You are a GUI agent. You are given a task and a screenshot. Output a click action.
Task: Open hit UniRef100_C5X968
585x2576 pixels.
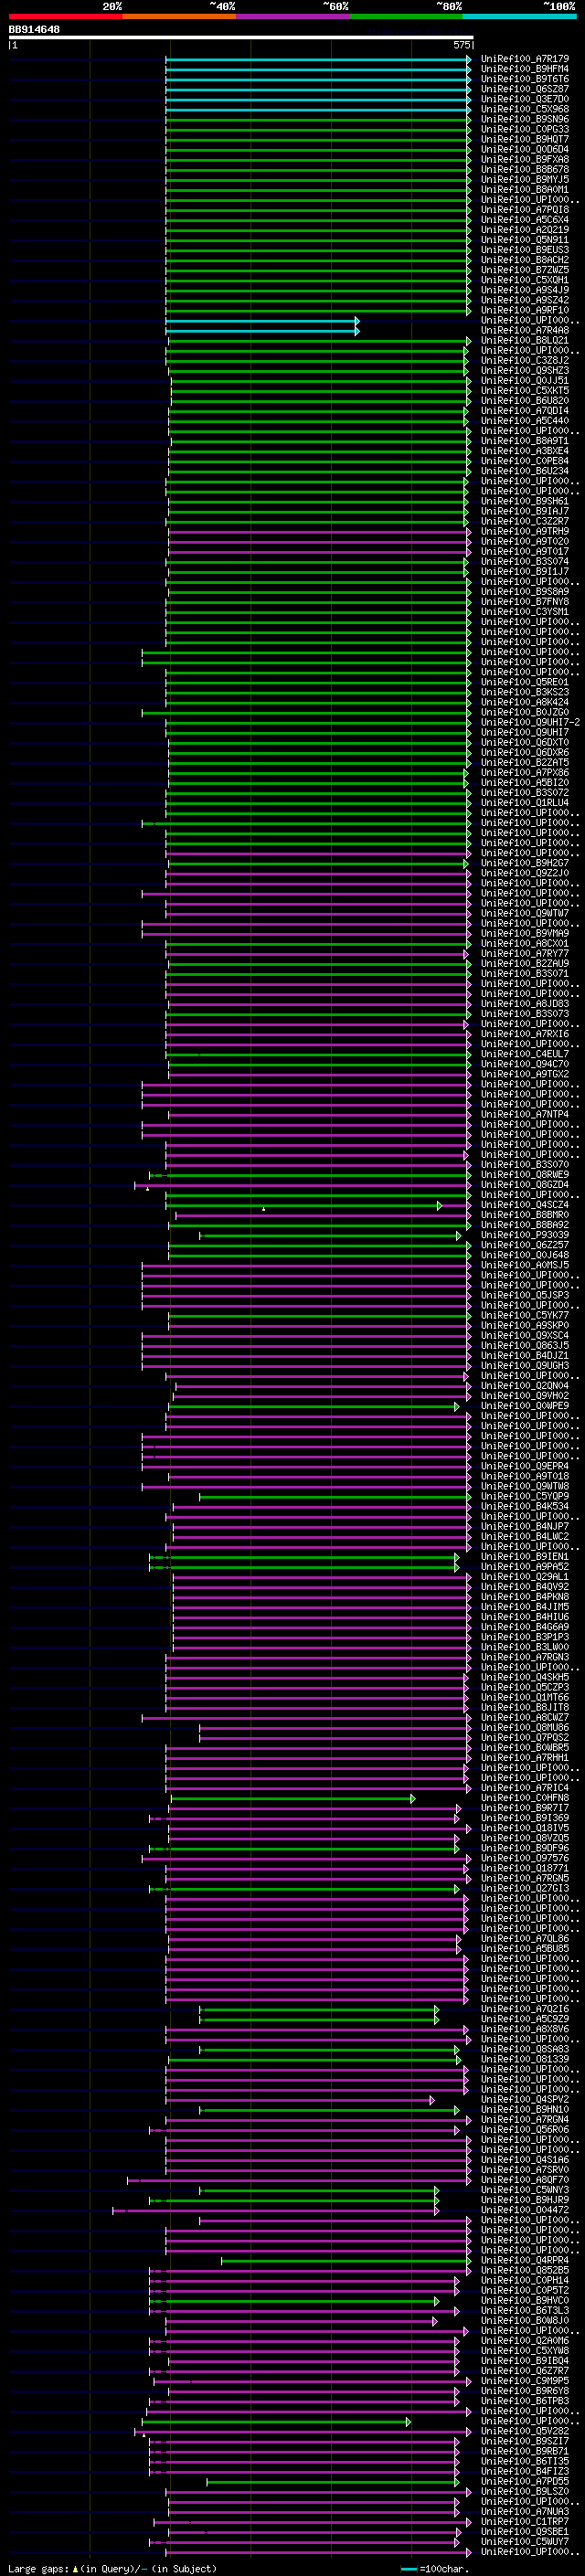click(x=525, y=109)
